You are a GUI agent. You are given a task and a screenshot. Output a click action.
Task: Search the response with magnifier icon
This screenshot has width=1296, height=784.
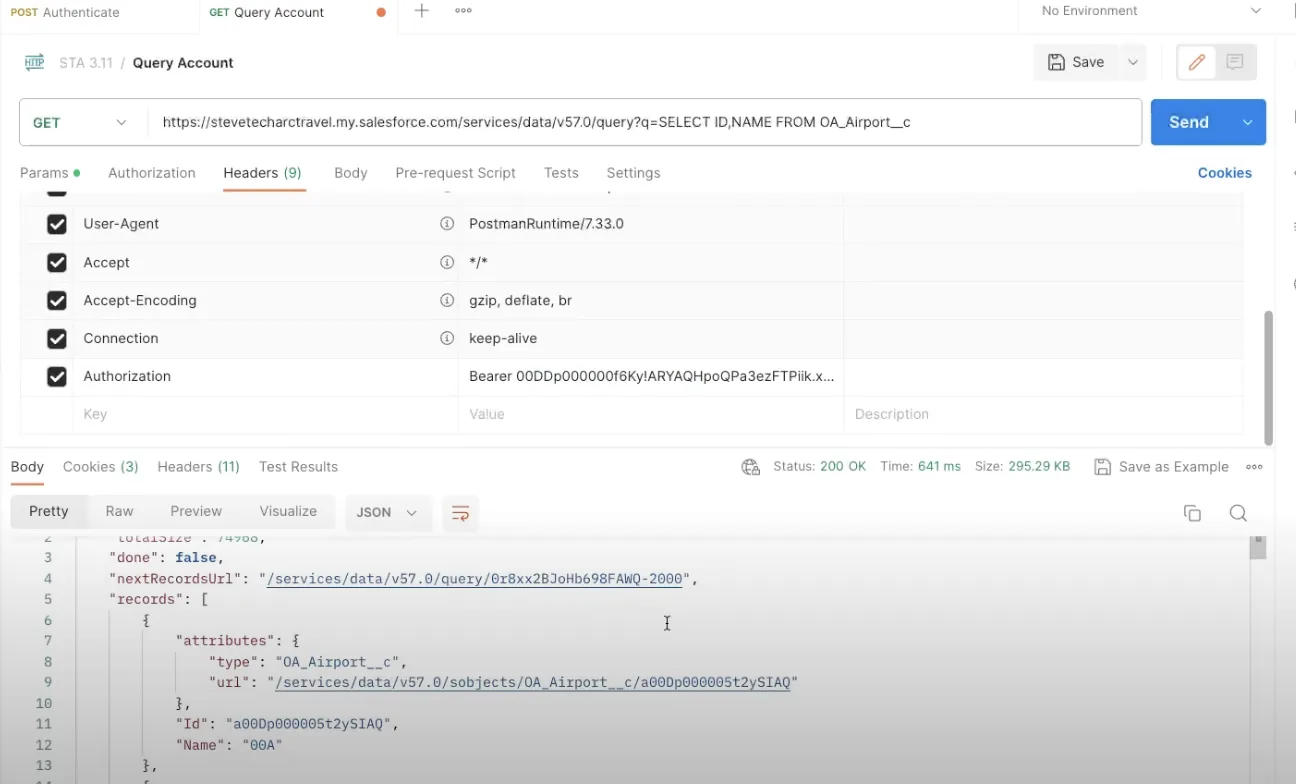click(x=1238, y=513)
